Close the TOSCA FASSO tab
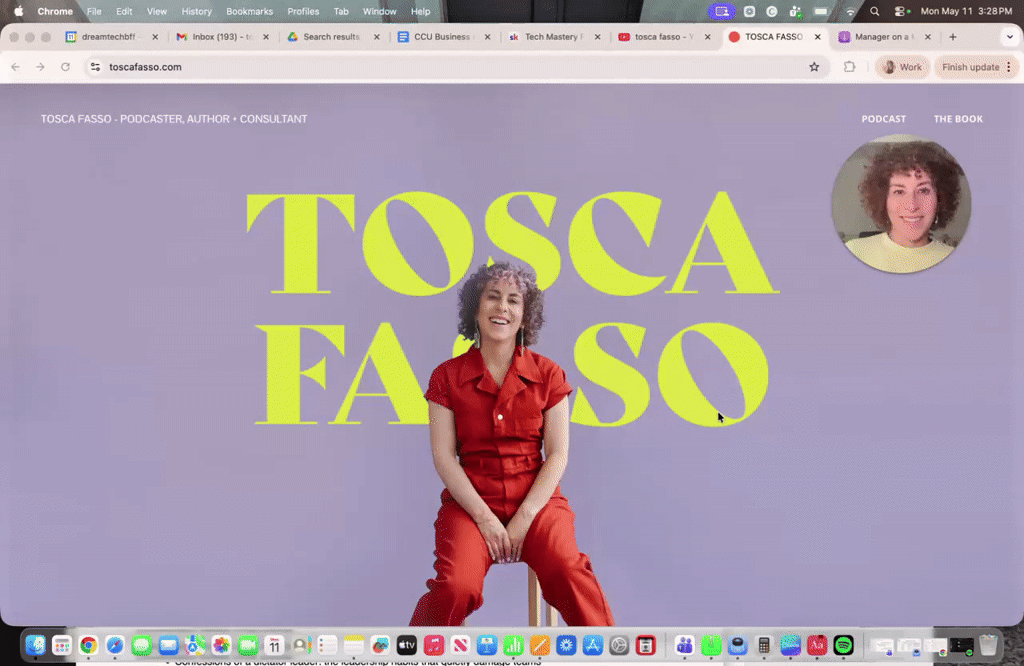The width and height of the screenshot is (1024, 666). tap(818, 37)
